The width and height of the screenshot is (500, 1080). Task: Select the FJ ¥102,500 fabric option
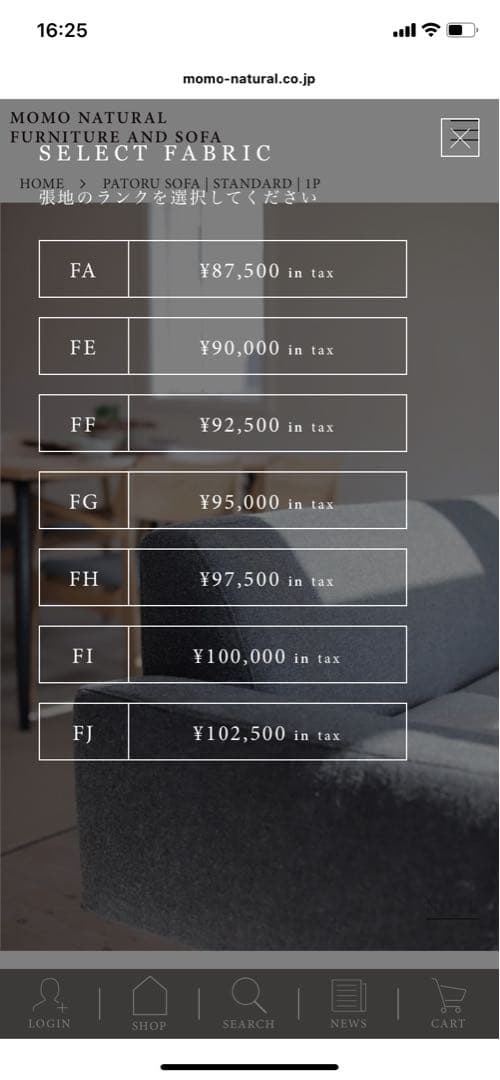point(222,732)
